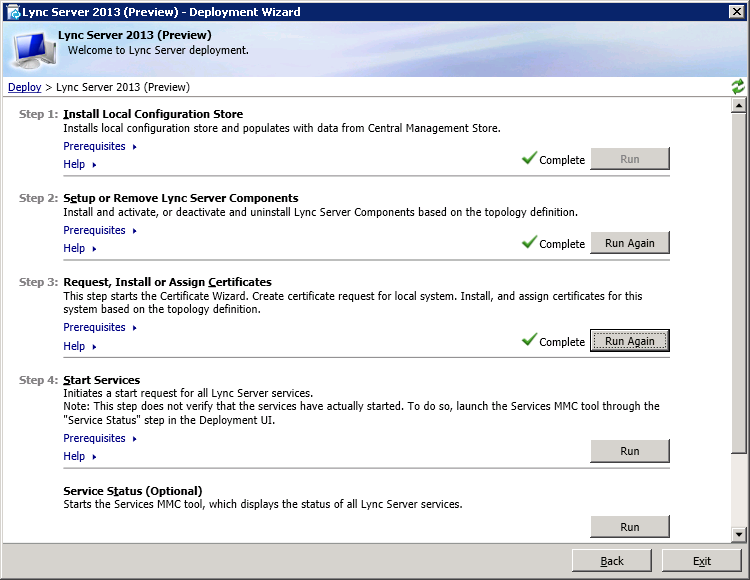The height and width of the screenshot is (580, 750).
Task: Expand Help under Start Services
Action: tap(79, 457)
